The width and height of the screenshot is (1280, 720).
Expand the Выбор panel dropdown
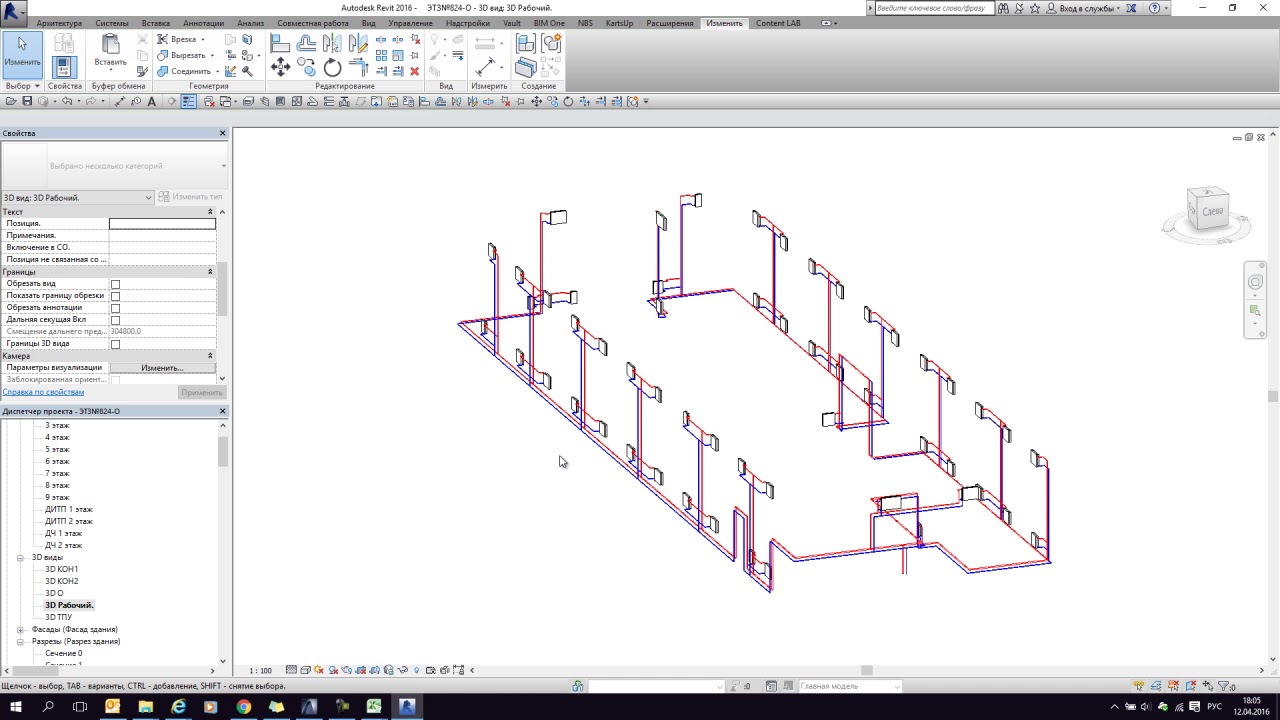coord(22,86)
